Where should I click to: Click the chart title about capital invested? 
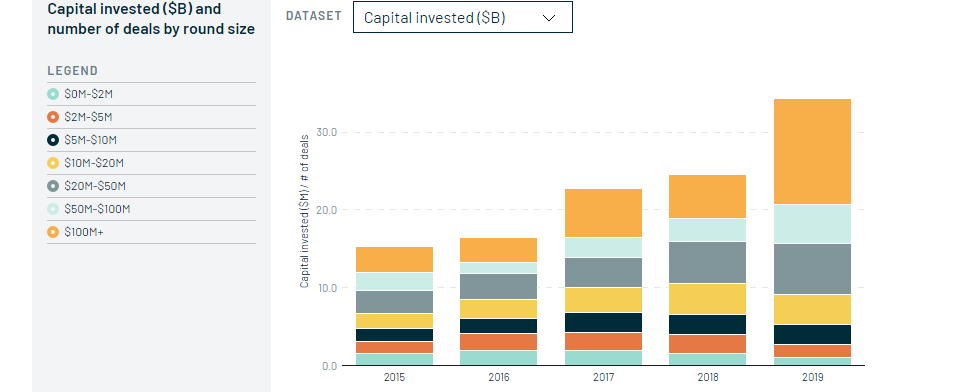click(151, 19)
